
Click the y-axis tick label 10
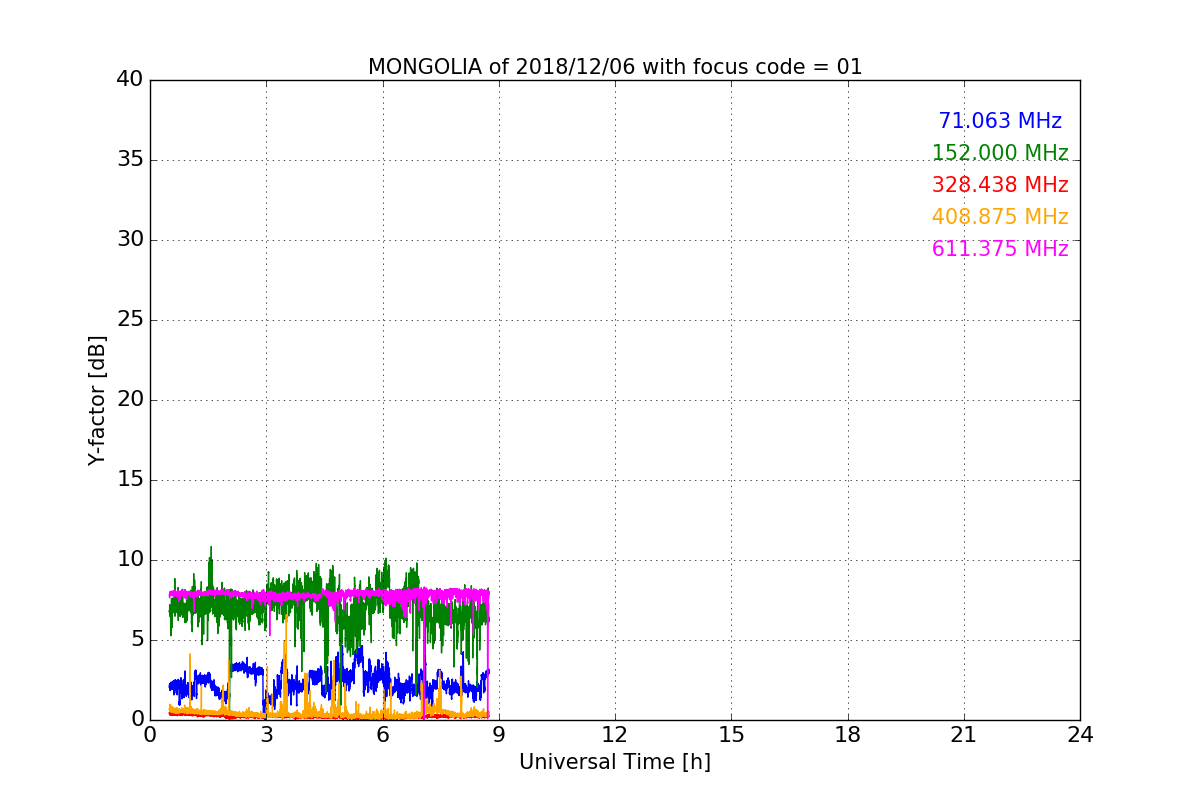coord(130,560)
